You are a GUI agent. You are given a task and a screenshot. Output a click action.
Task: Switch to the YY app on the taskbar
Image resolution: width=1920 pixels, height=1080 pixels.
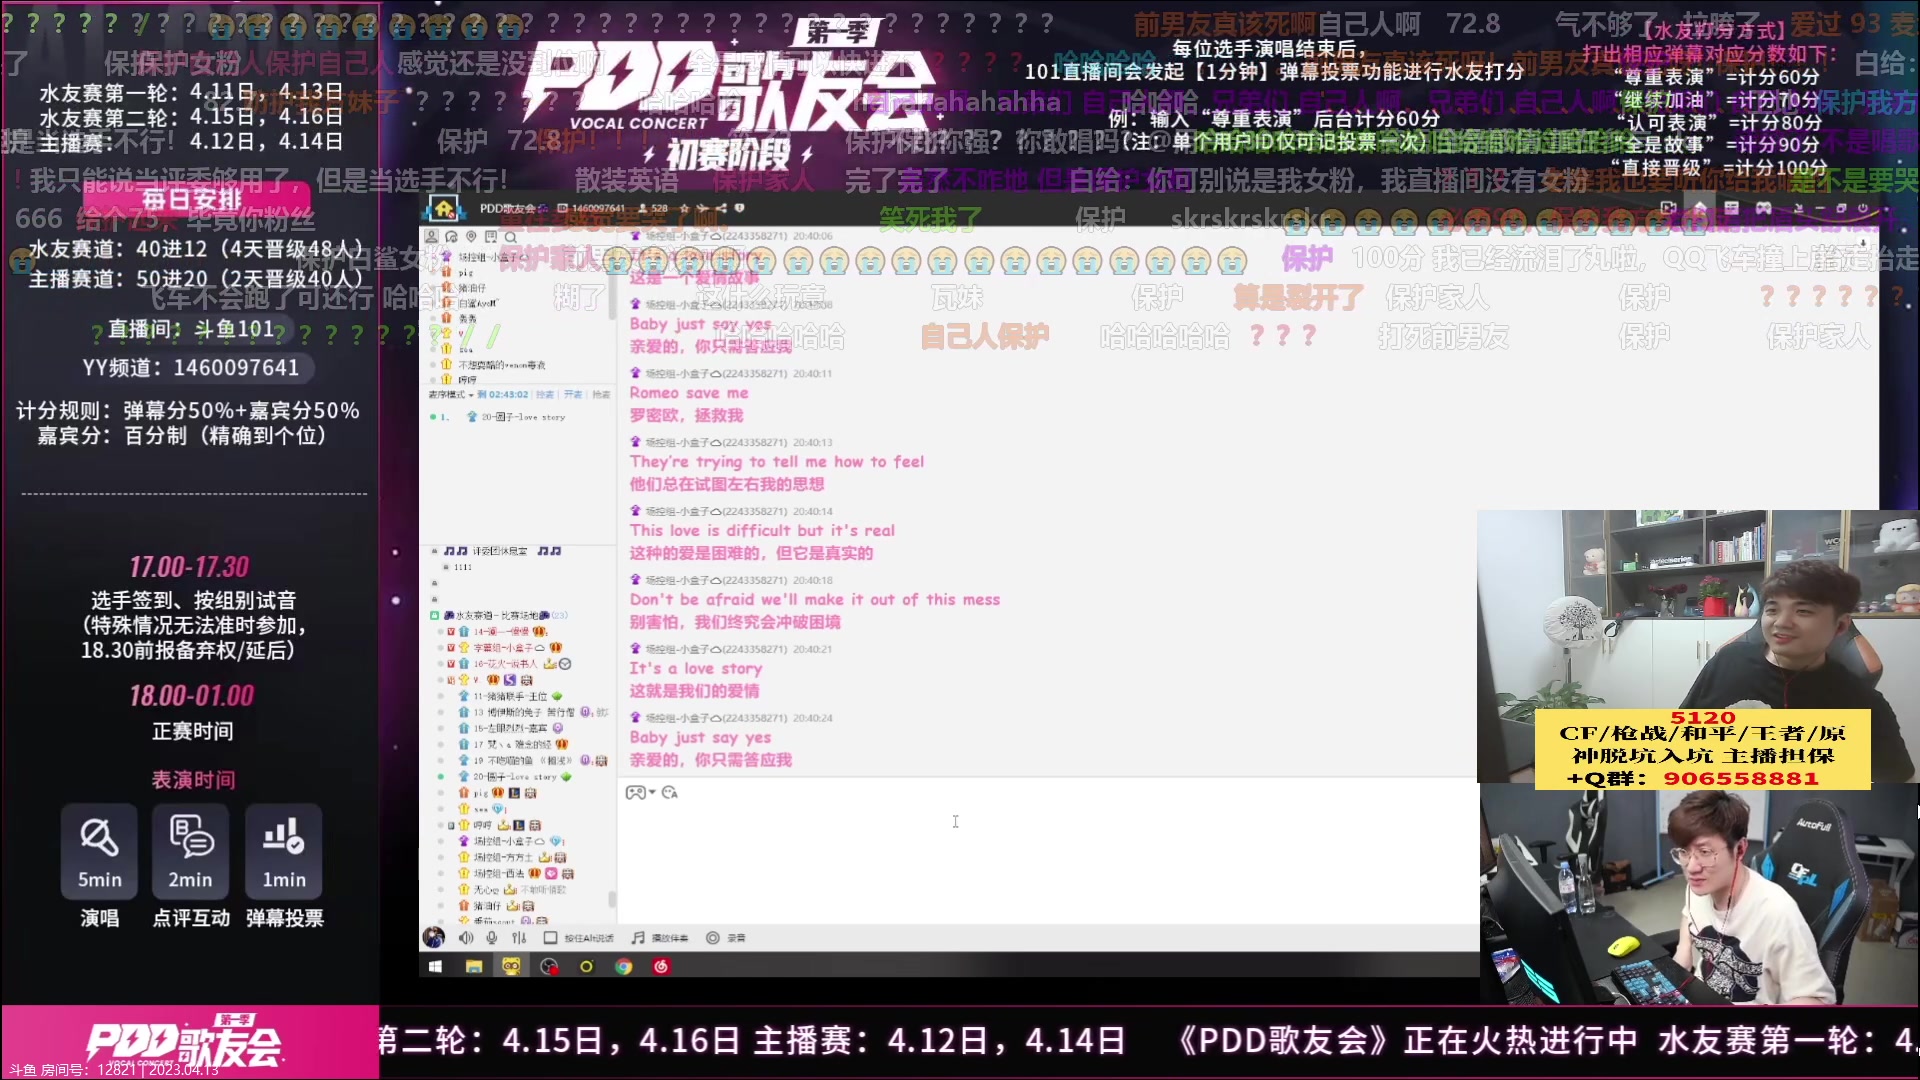(511, 966)
